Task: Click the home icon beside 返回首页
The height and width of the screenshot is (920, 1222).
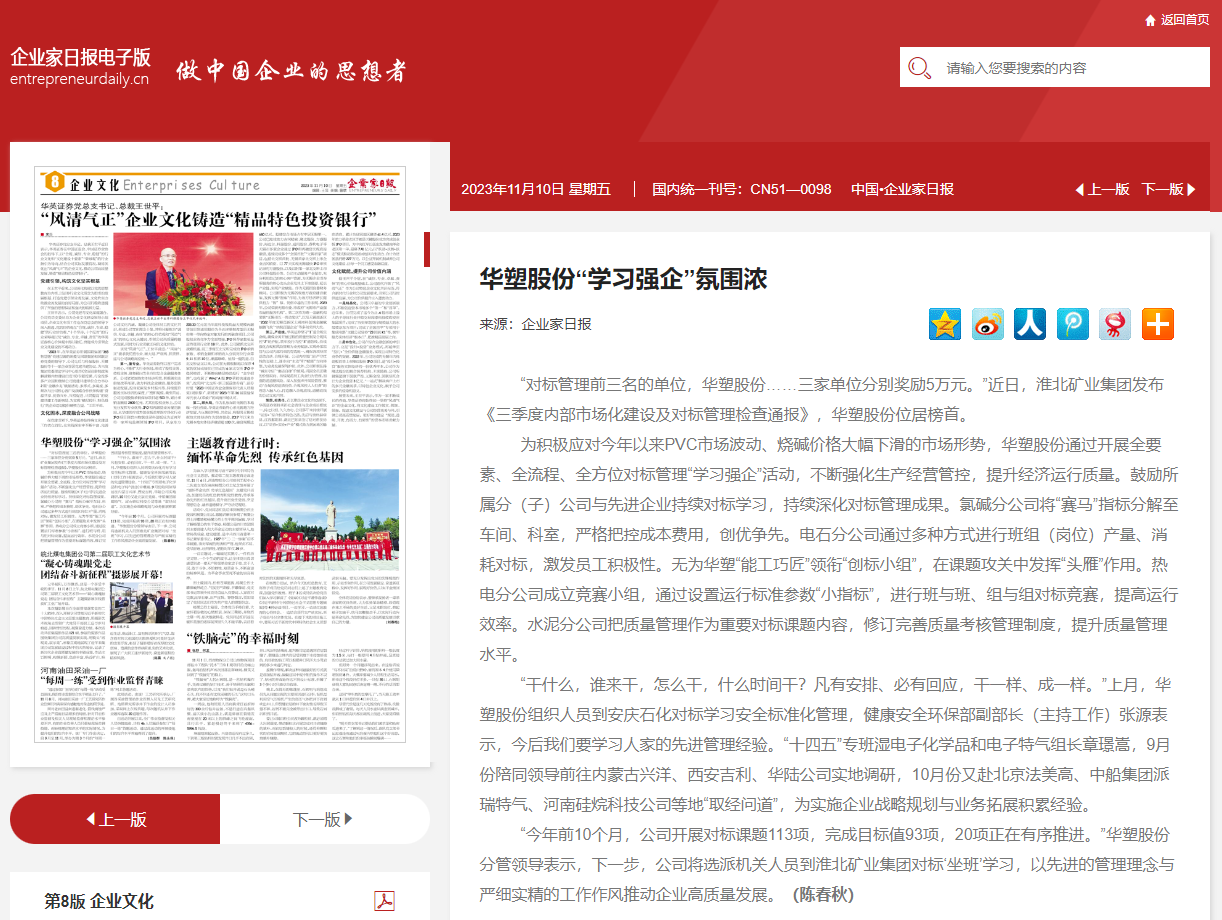Action: [x=1150, y=20]
